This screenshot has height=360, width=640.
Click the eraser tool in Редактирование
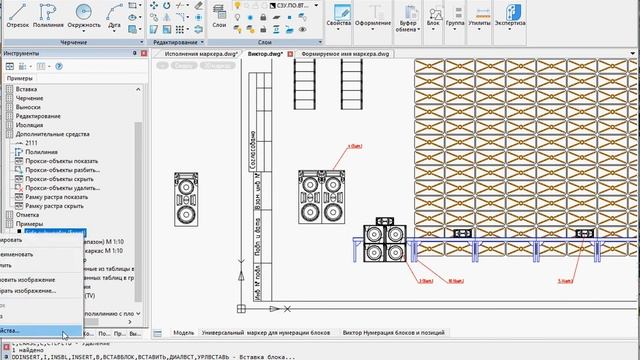point(198,6)
